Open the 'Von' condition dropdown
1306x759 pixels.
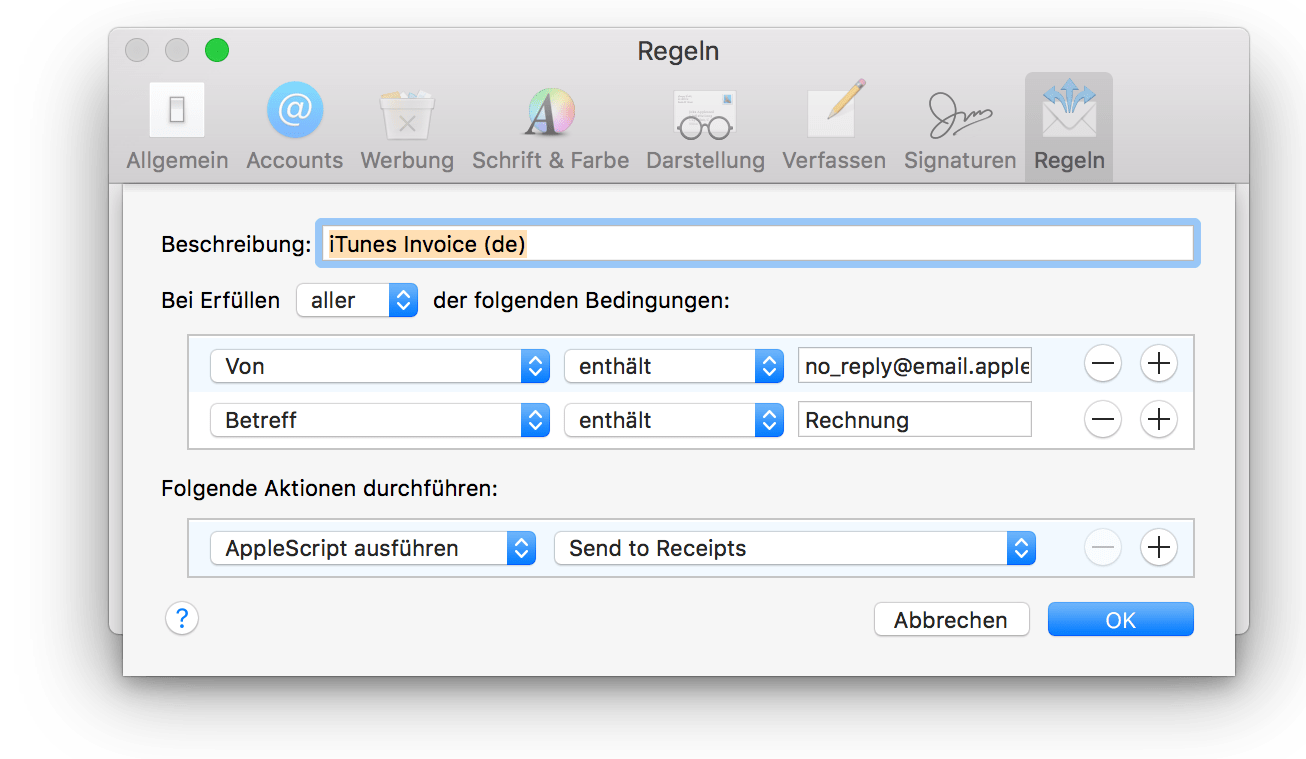pos(379,366)
